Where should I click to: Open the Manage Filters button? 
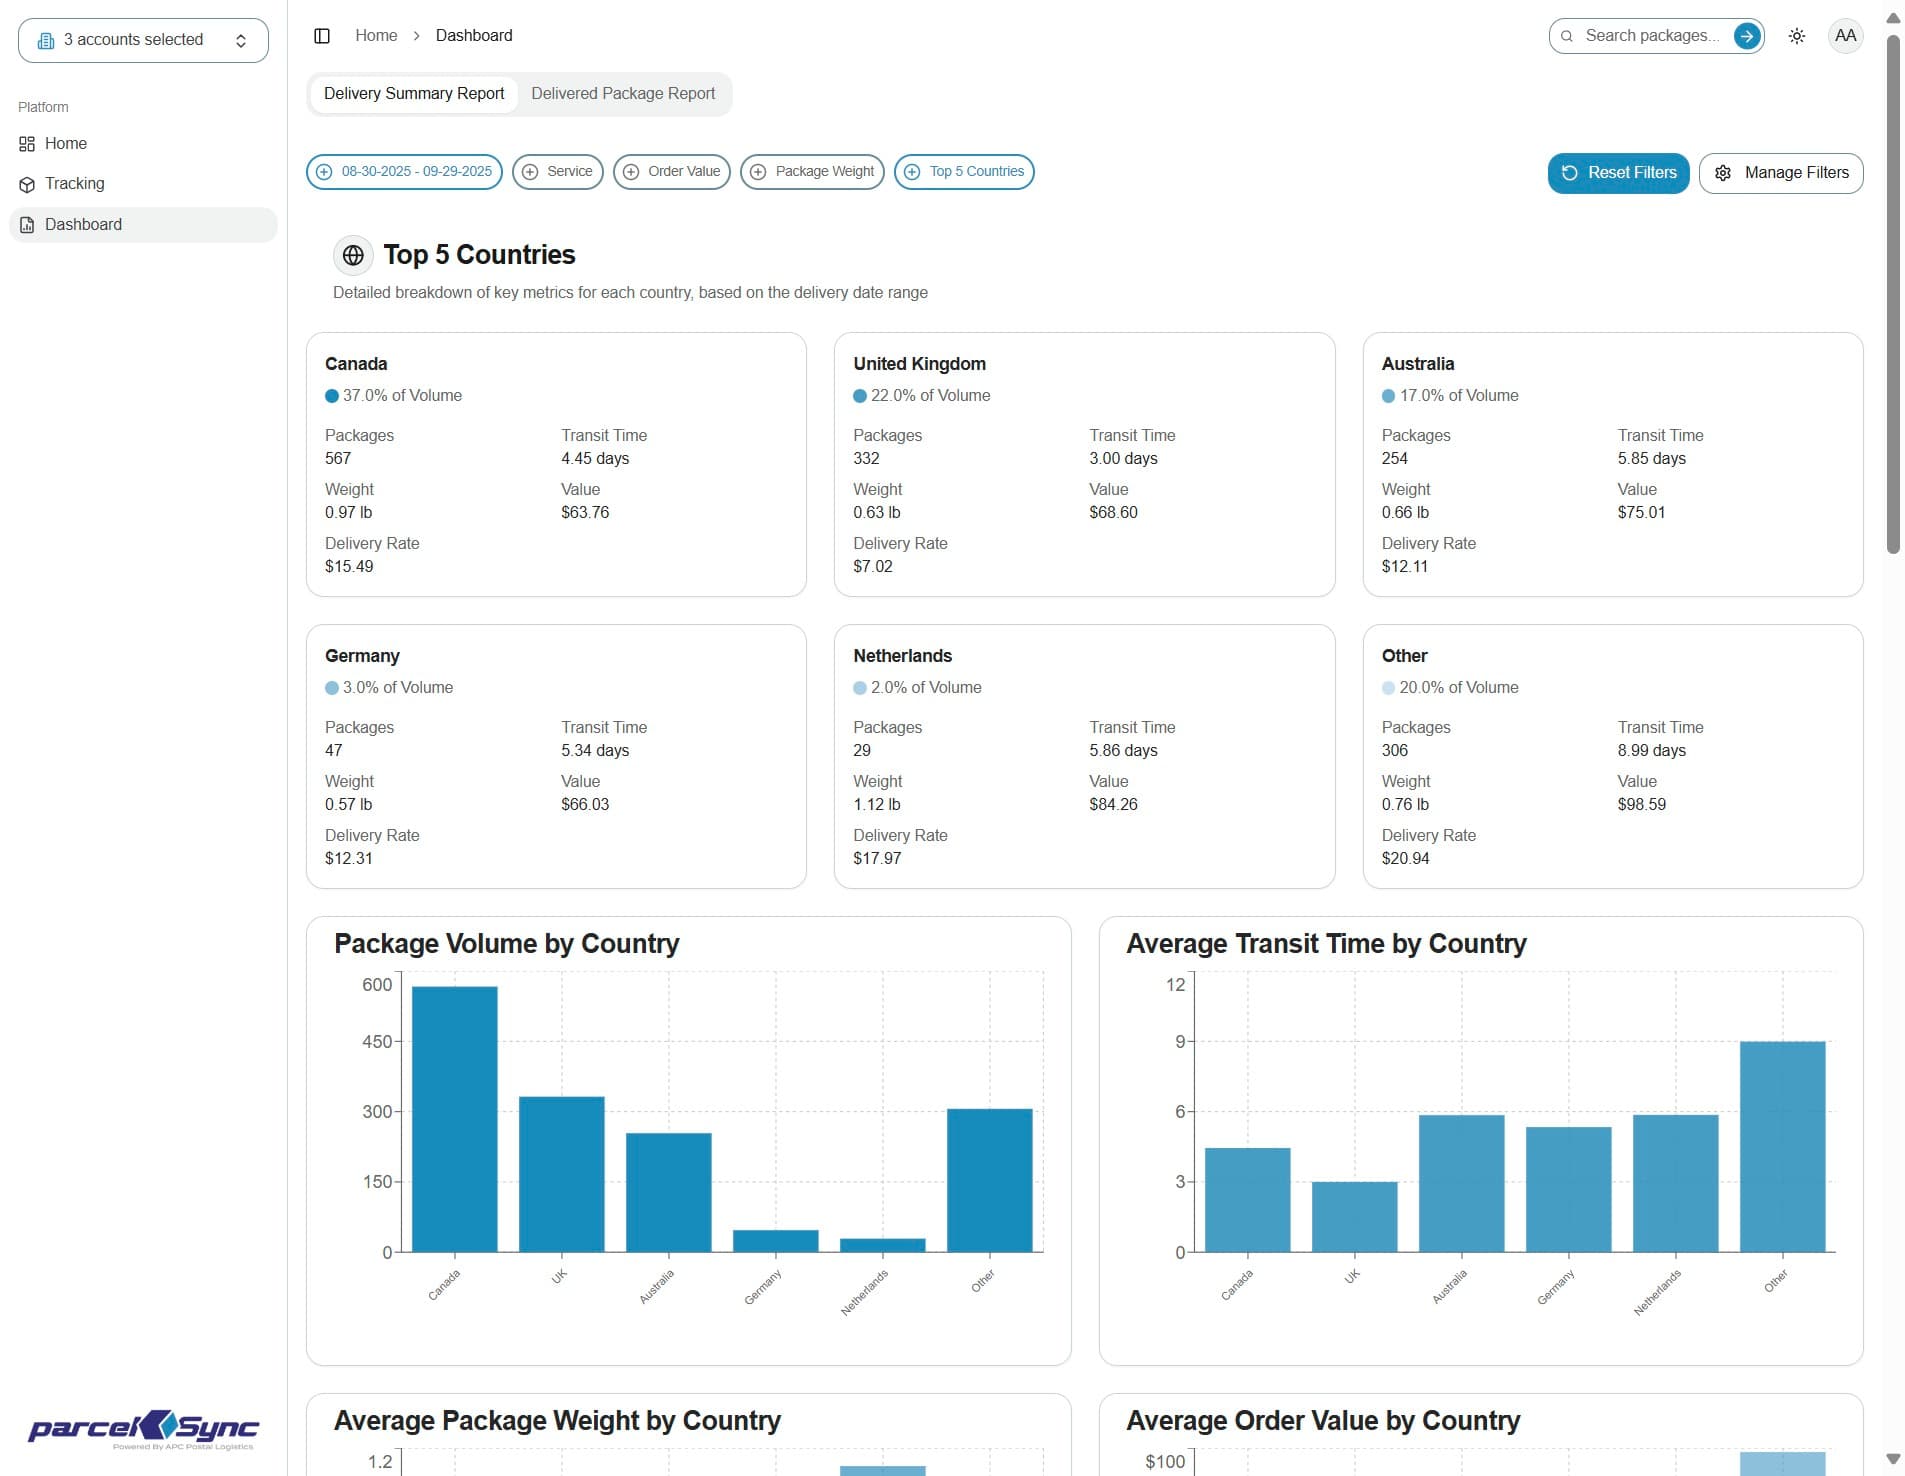tap(1781, 173)
